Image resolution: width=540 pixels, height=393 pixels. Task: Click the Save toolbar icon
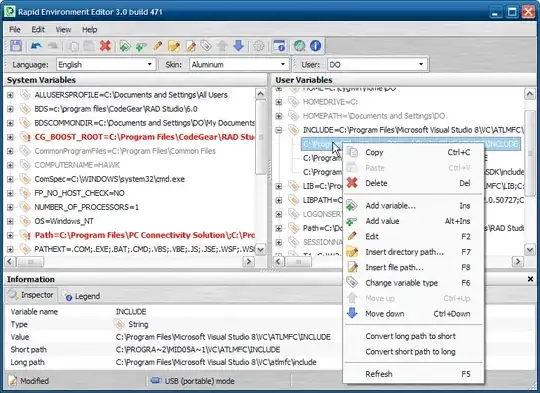[16, 46]
